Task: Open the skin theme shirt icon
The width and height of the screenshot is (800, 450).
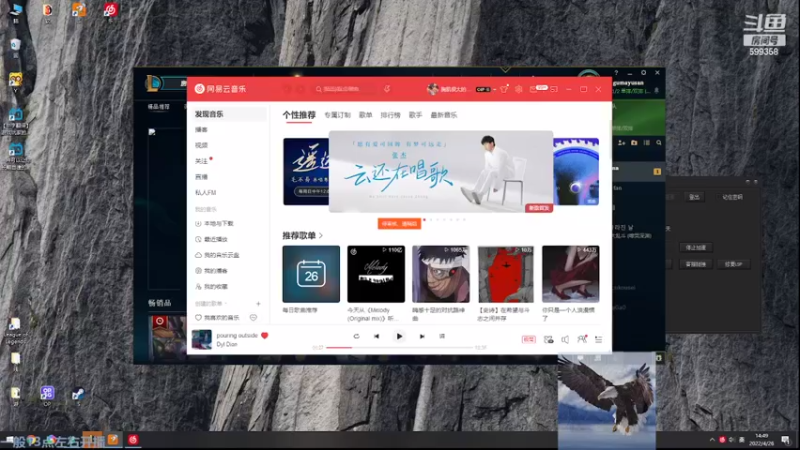Action: tap(504, 89)
